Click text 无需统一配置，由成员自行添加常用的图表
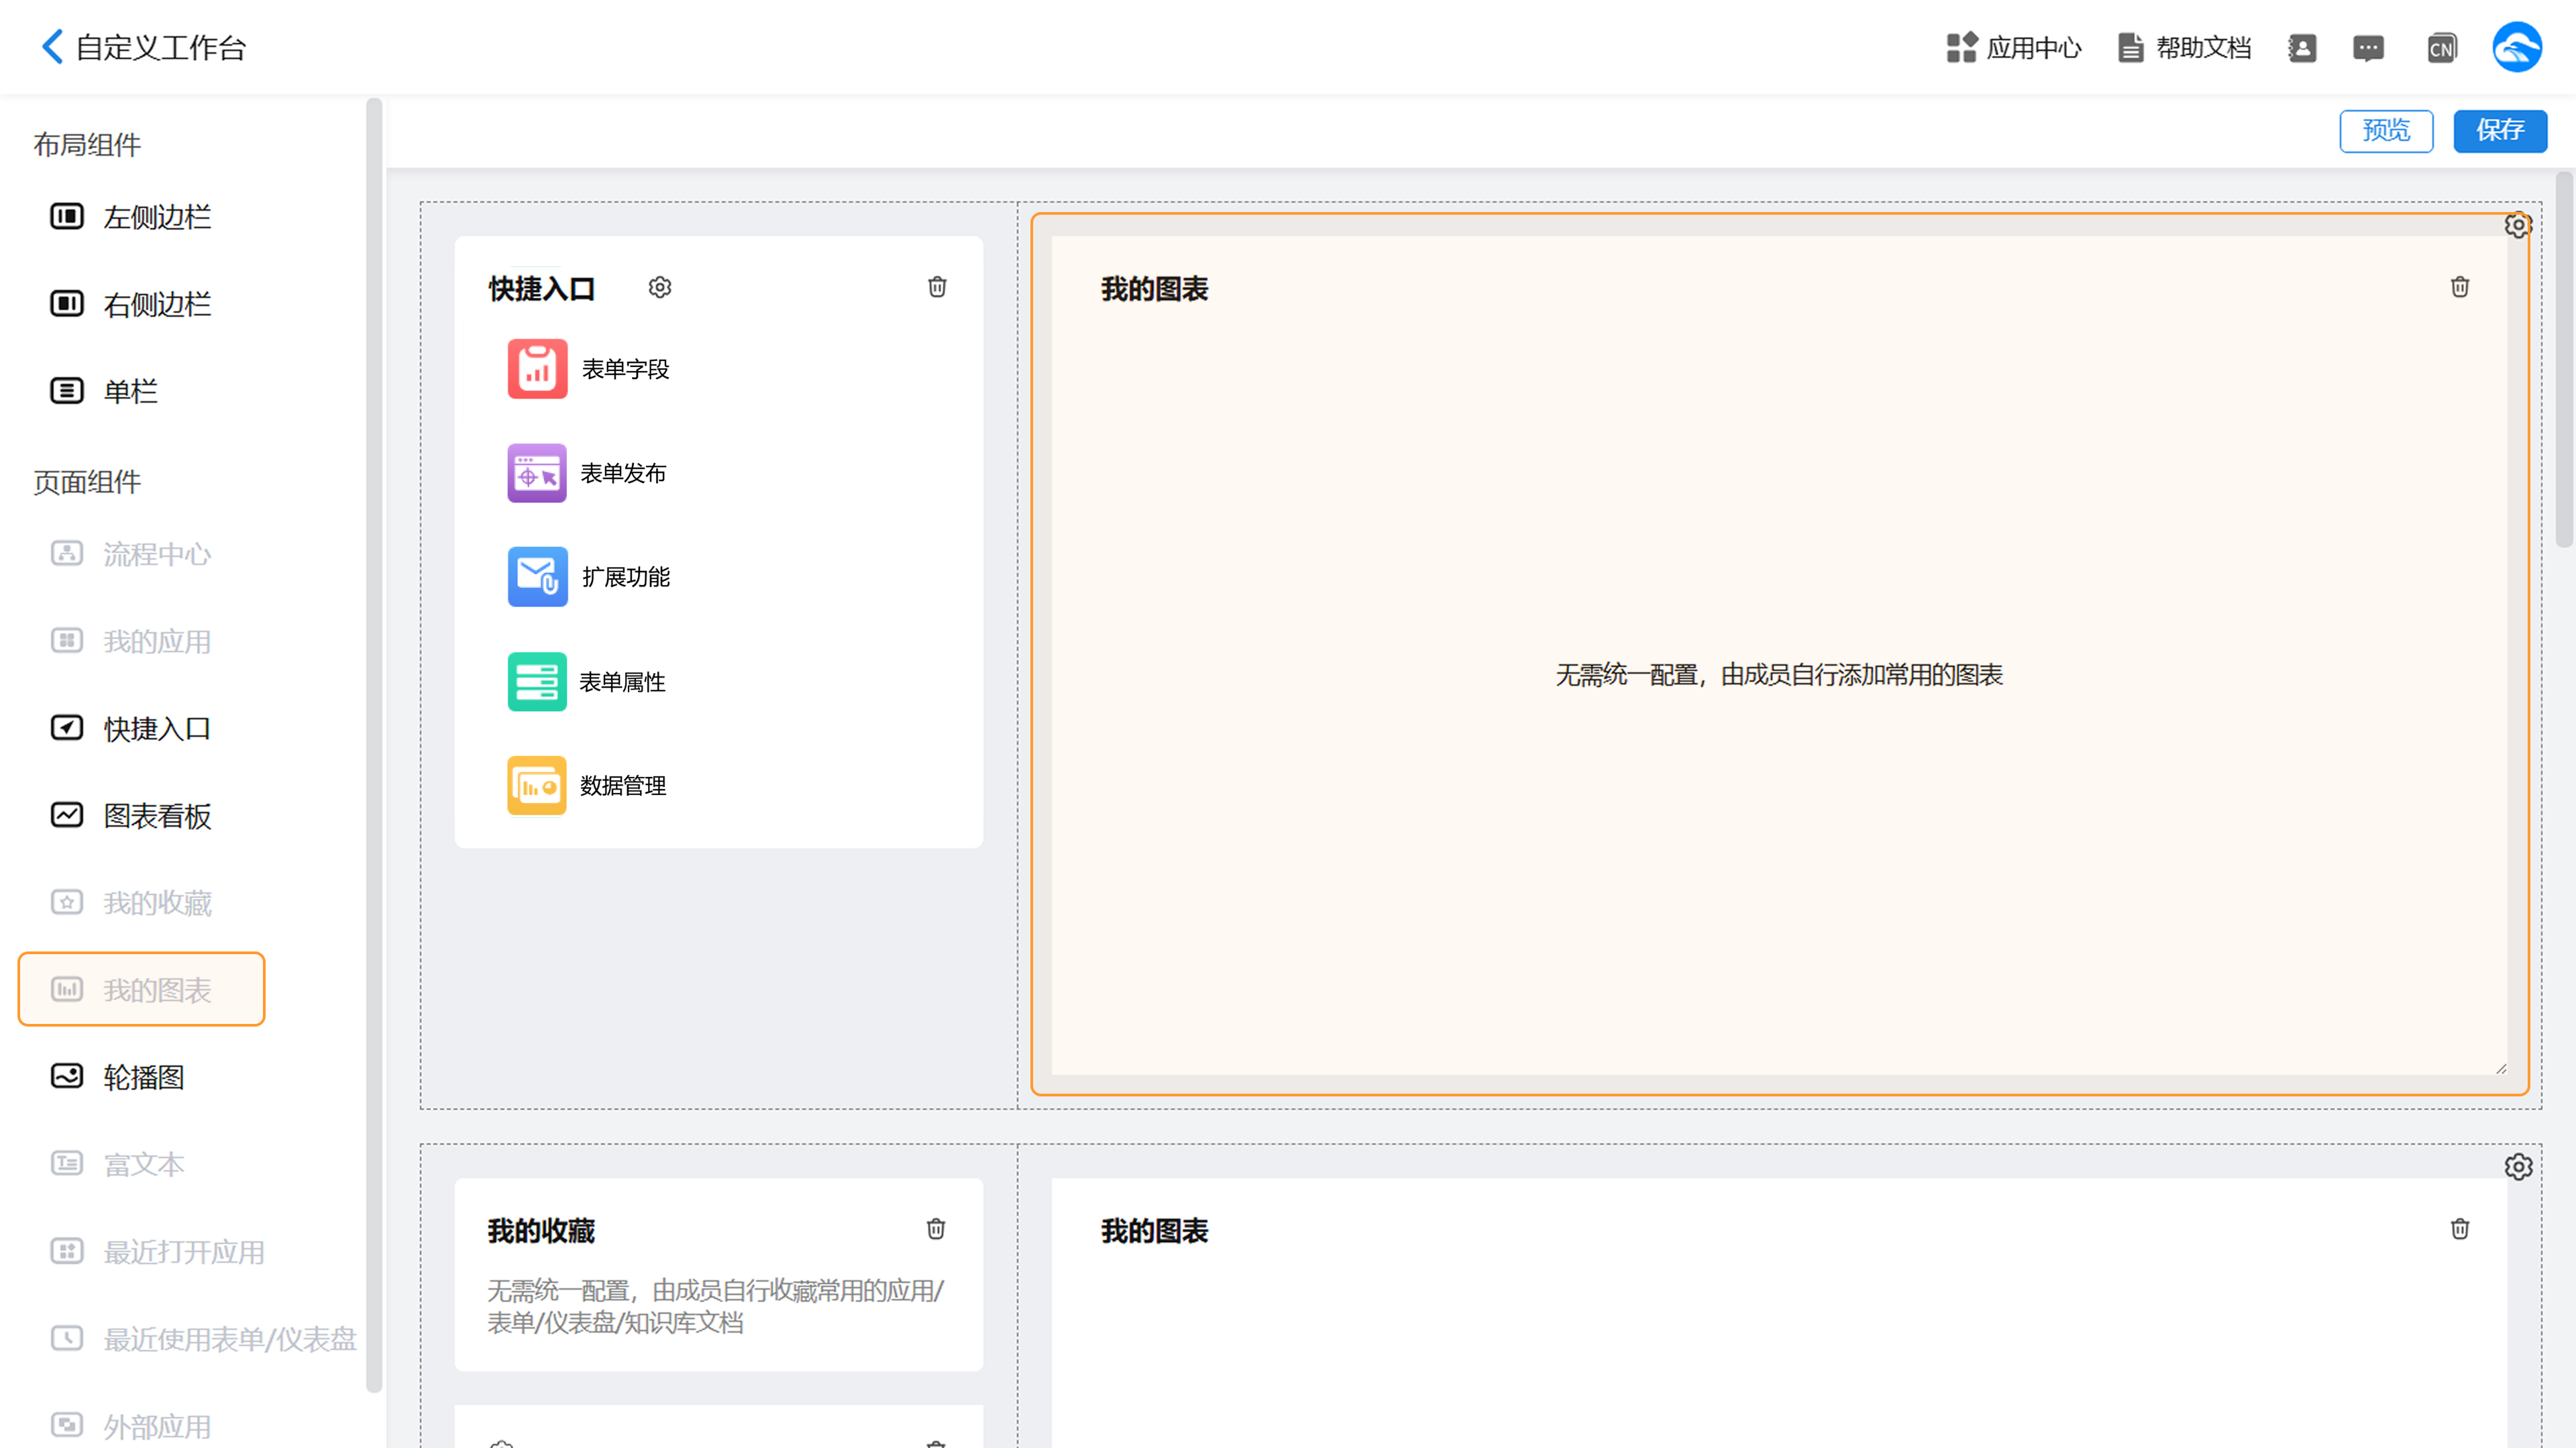This screenshot has height=1448, width=2576. click(1779, 675)
